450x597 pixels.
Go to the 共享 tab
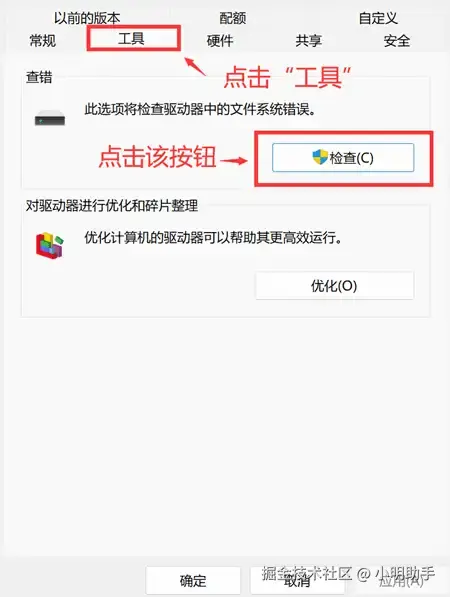[x=308, y=40]
